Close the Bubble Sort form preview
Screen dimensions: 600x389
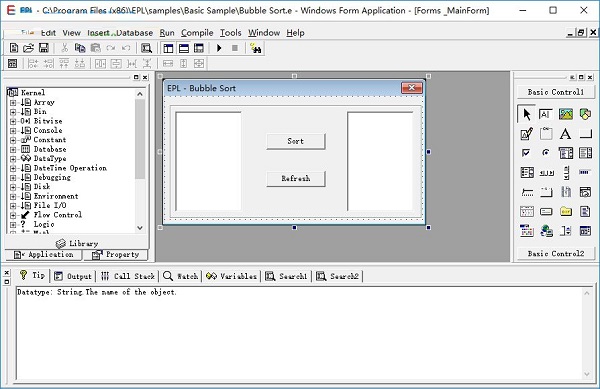point(412,88)
